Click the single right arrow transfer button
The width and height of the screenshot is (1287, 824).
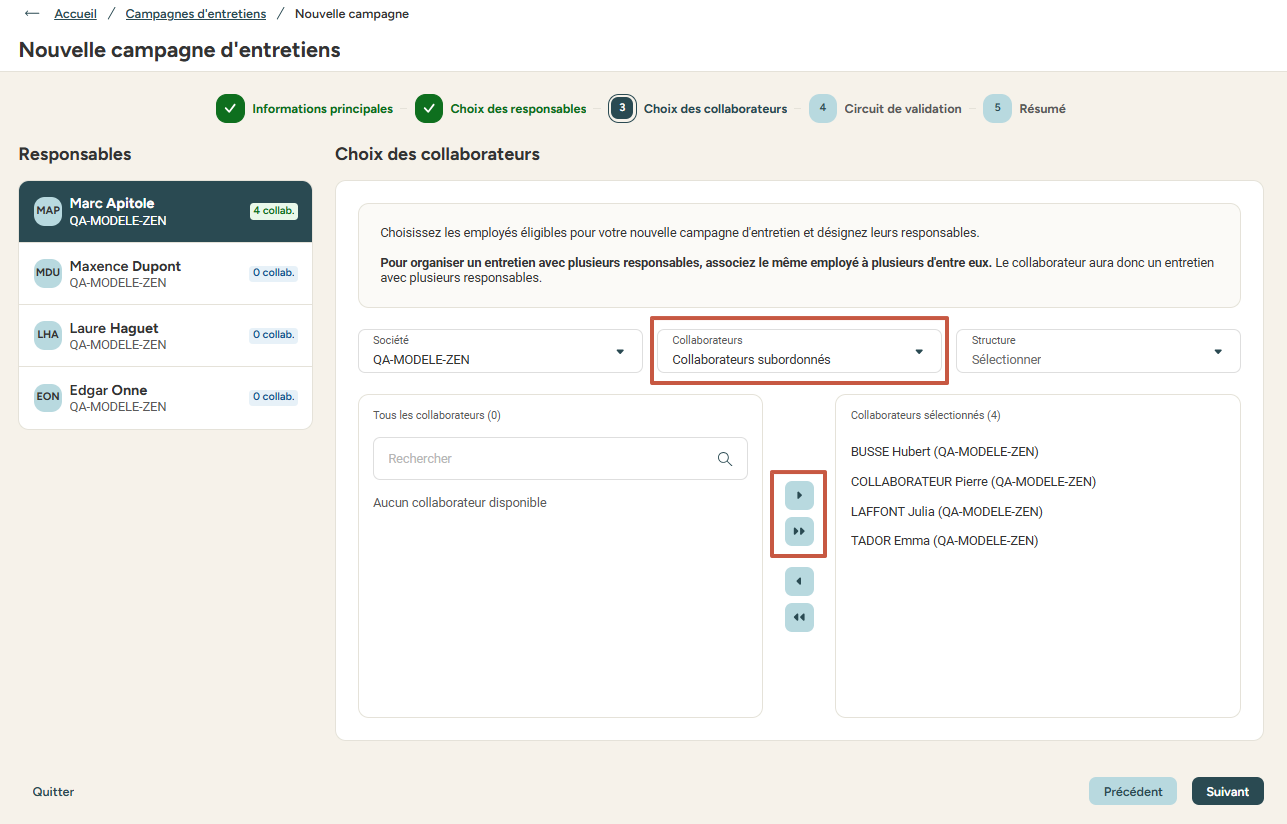click(799, 495)
